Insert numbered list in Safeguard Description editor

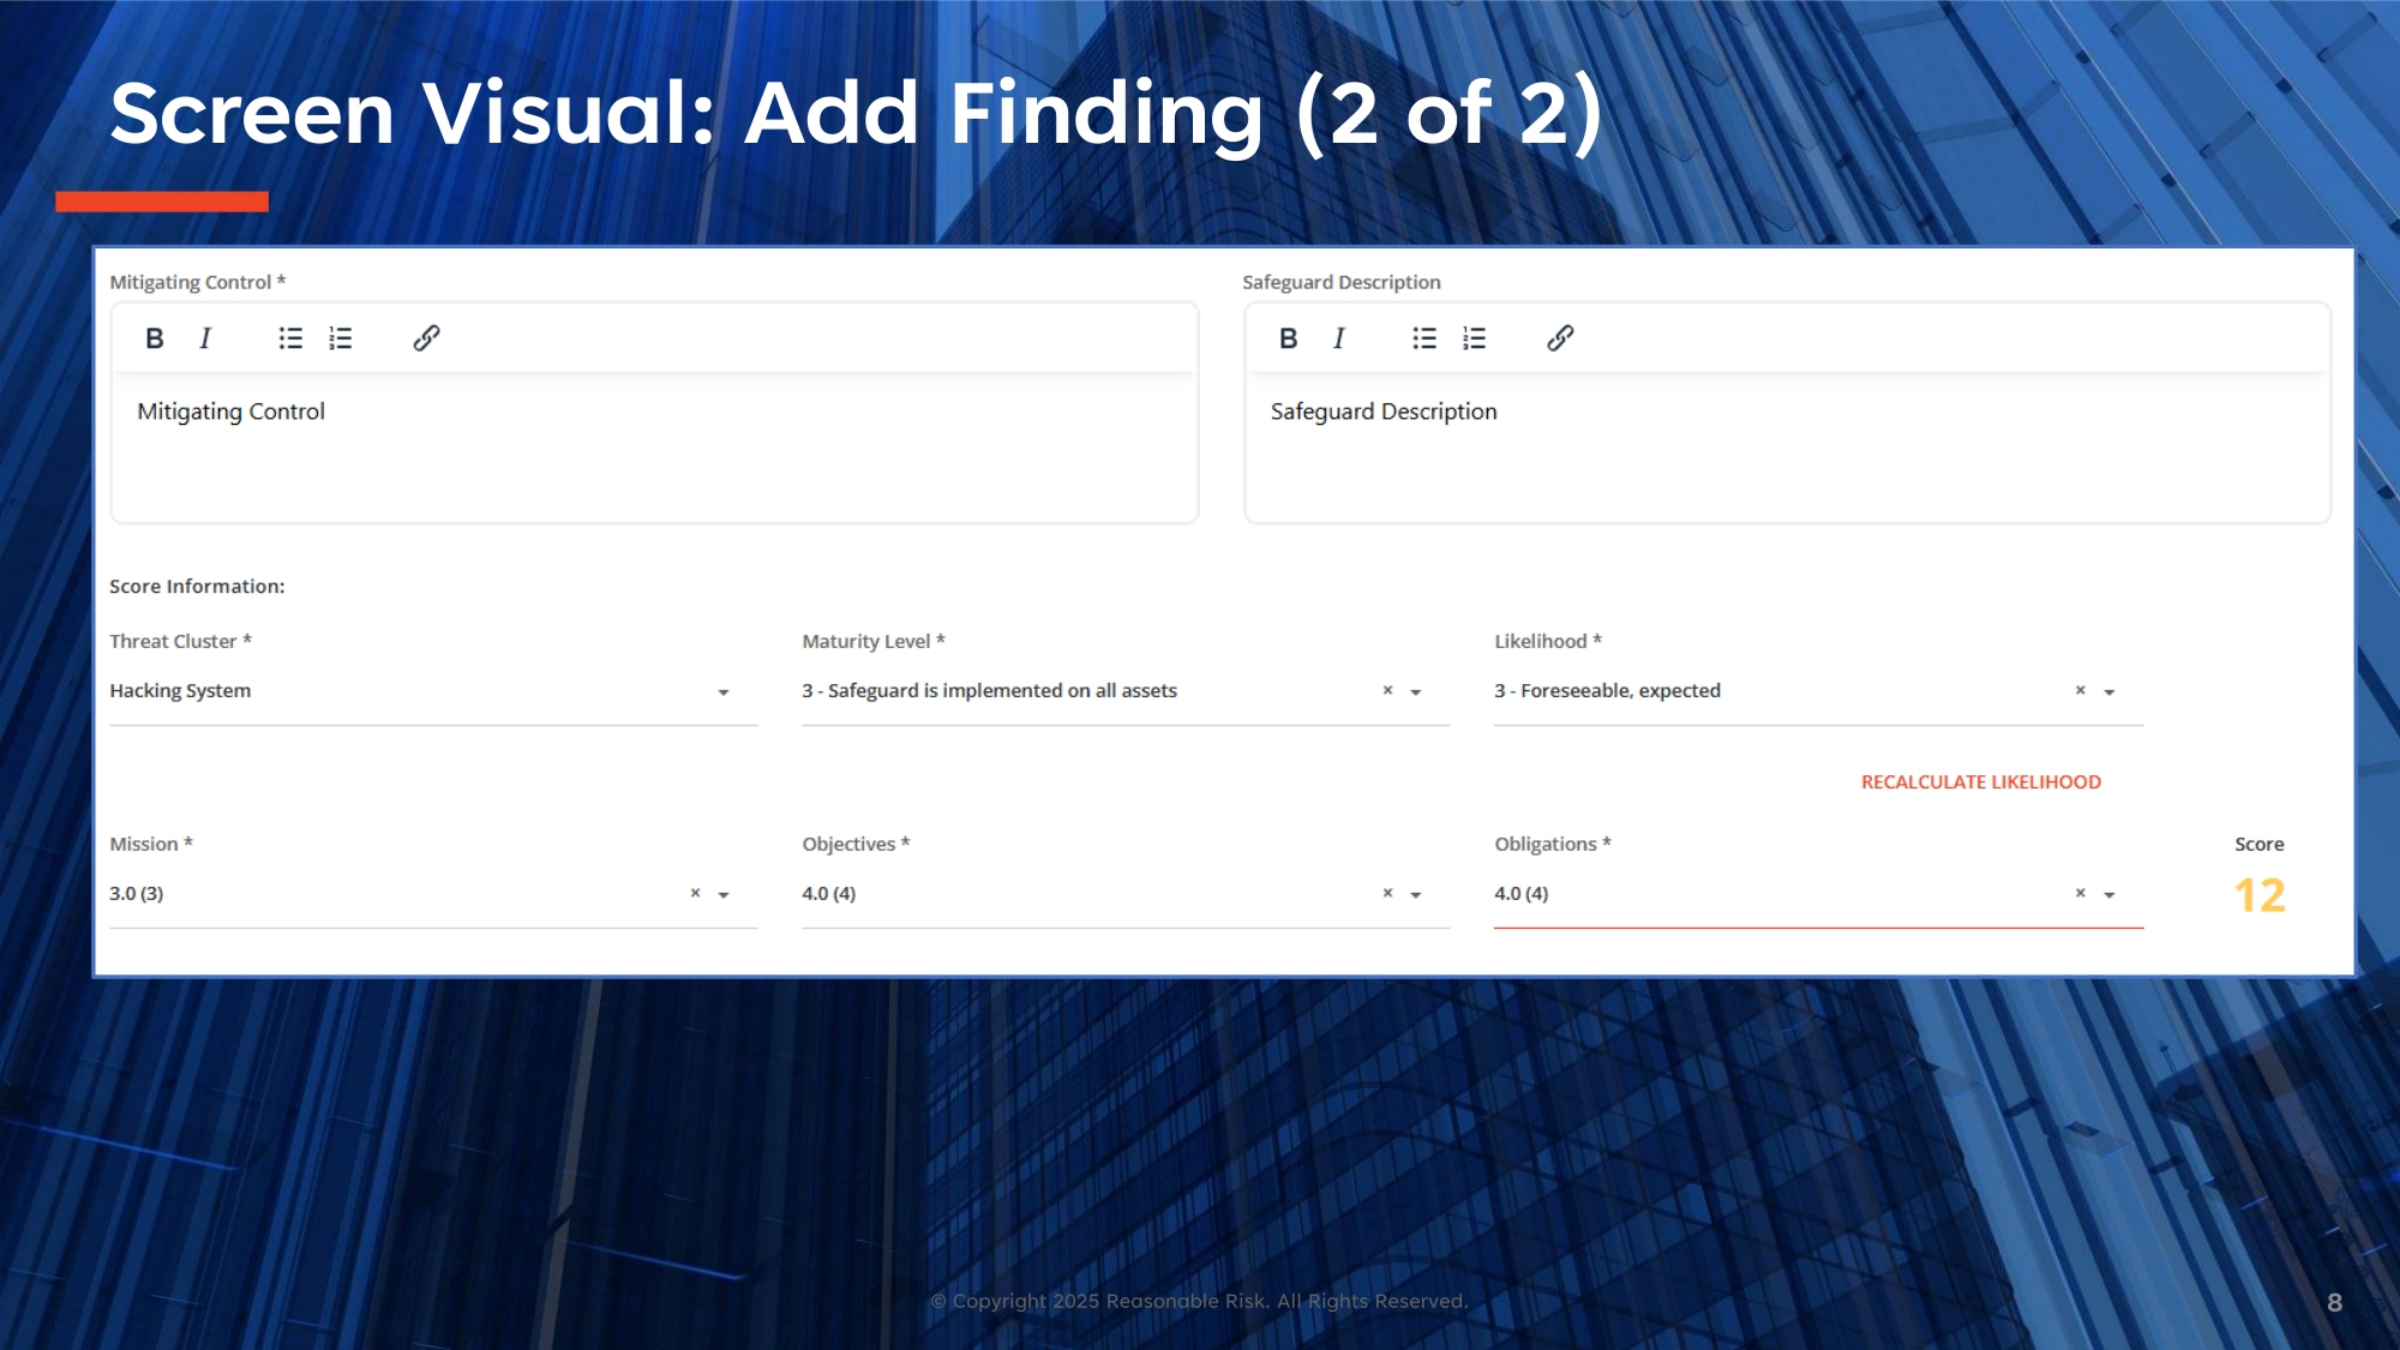click(x=1474, y=338)
